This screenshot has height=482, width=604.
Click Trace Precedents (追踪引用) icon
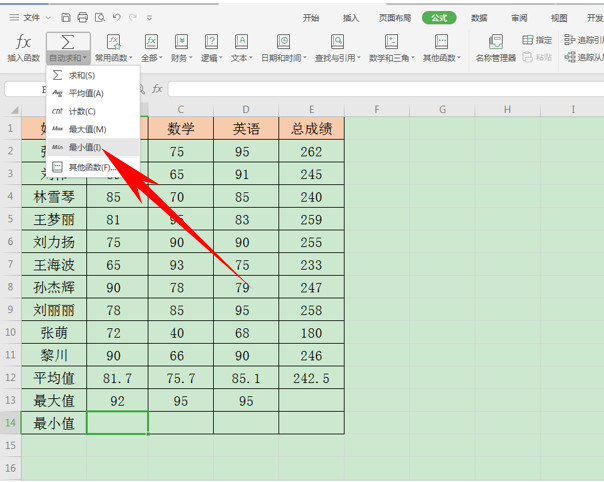tap(569, 40)
